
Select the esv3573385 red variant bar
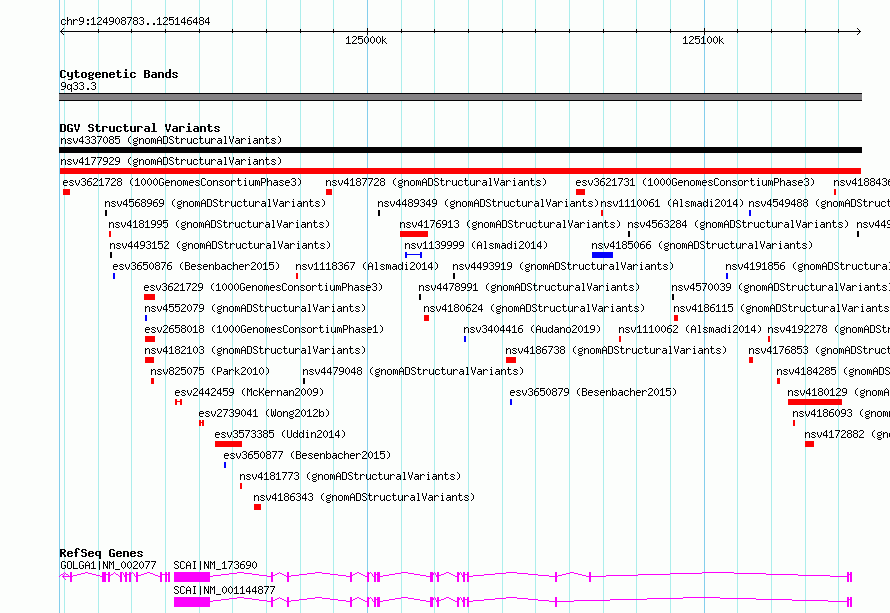click(228, 444)
